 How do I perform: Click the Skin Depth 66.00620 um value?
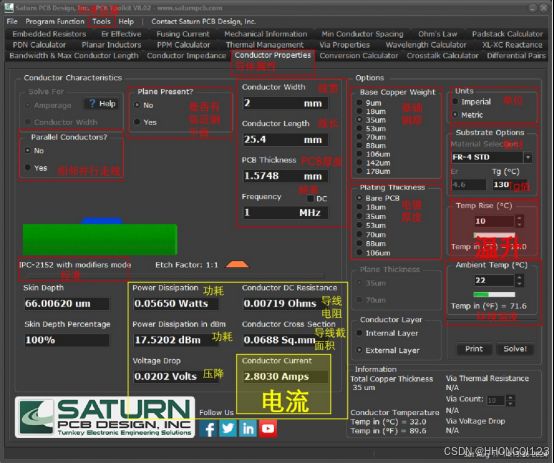(x=66, y=303)
